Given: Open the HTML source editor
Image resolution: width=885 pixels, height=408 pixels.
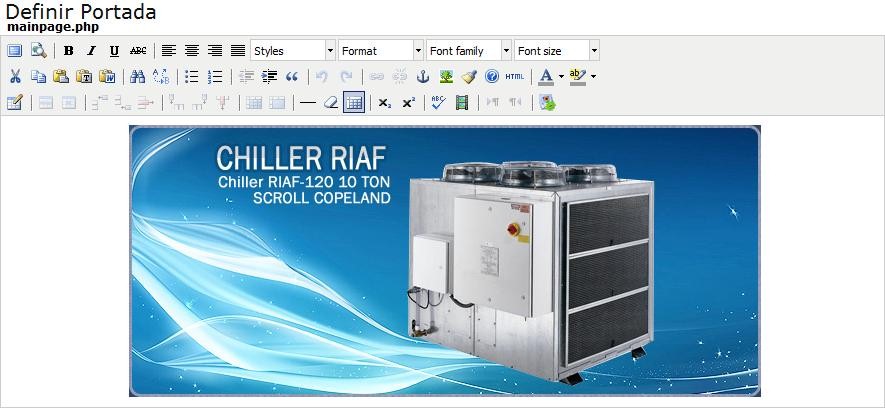Looking at the screenshot, I should tap(514, 77).
